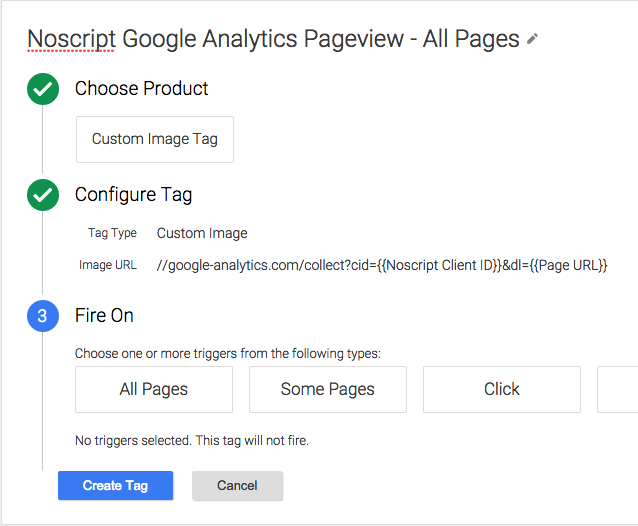Click the pencil icon to rename tag
Viewport: 638px width, 526px height.
(532, 39)
